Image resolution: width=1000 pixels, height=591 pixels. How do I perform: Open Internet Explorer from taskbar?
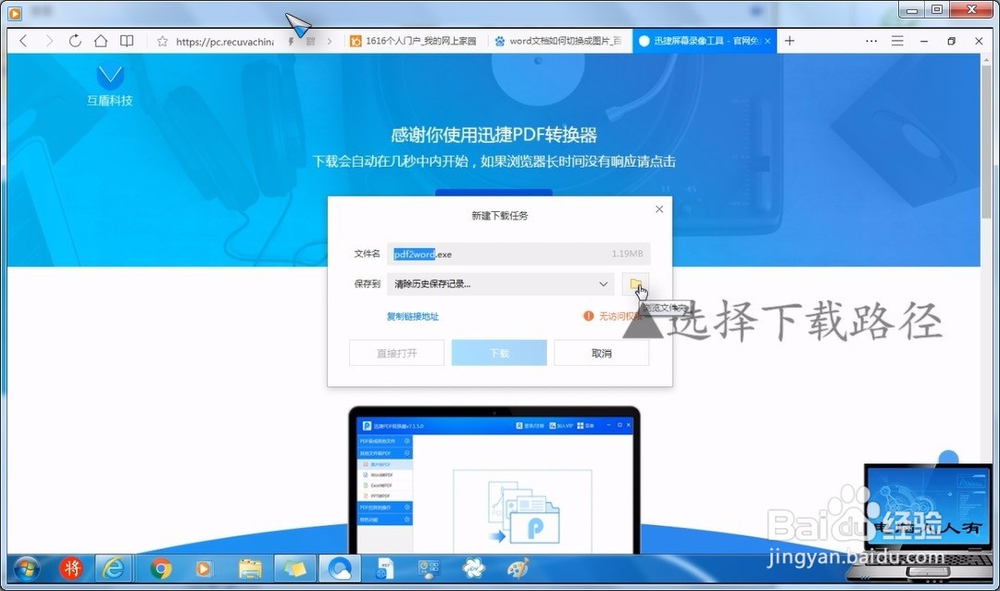pos(114,568)
